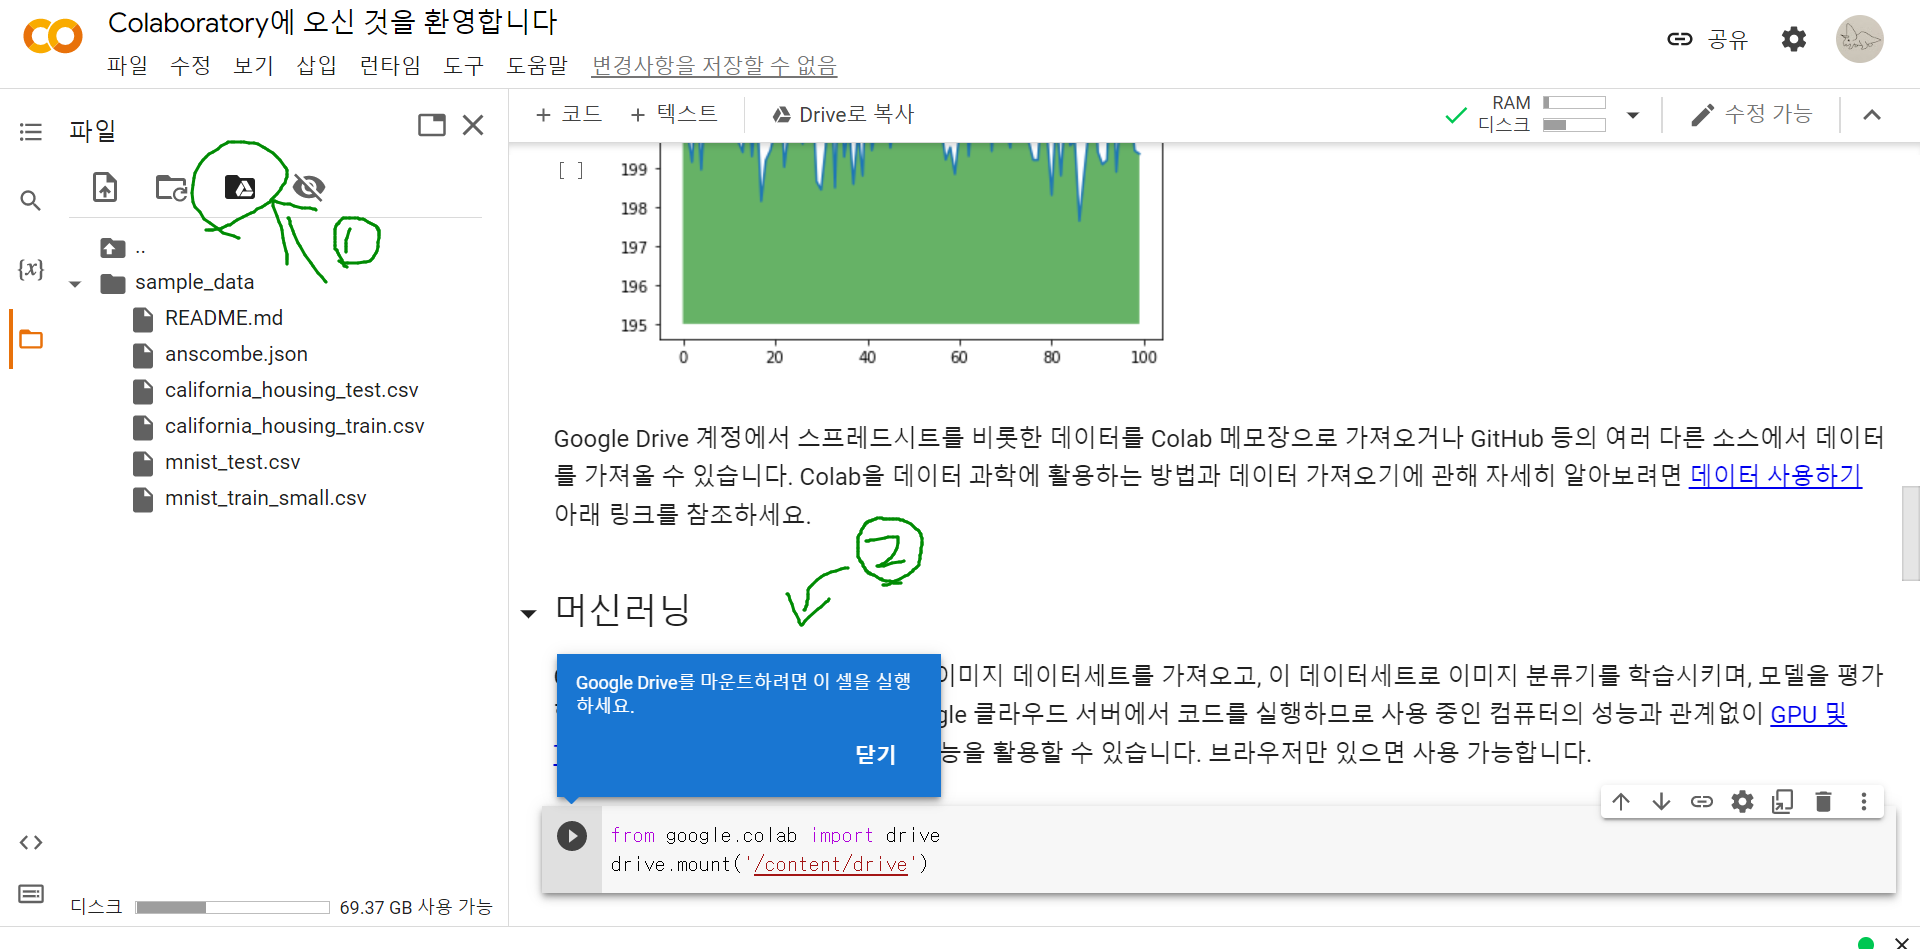
Task: Open the GPU 및 link
Action: pos(1808,714)
